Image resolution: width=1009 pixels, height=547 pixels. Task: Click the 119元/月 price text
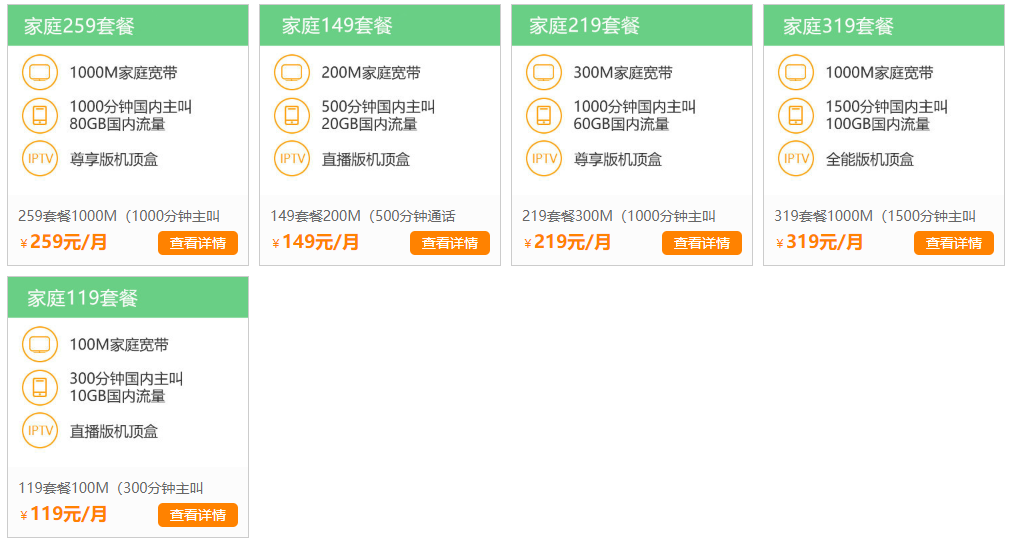[68, 515]
